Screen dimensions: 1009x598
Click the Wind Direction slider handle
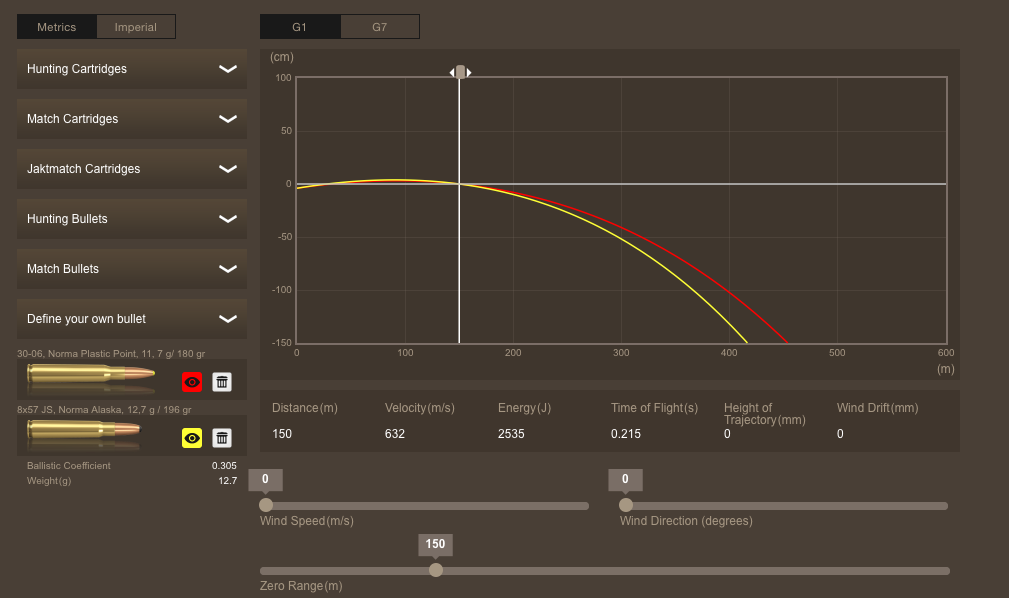626,505
